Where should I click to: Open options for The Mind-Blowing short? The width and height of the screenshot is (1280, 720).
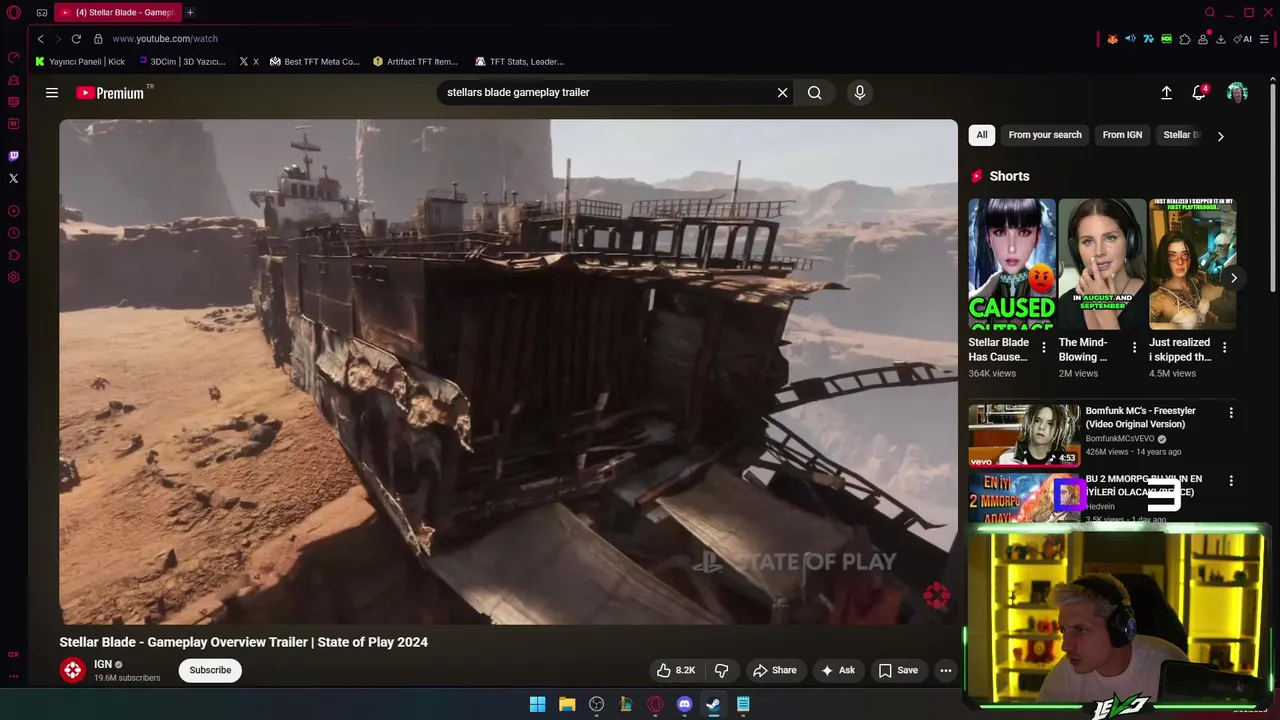pyautogui.click(x=1134, y=347)
